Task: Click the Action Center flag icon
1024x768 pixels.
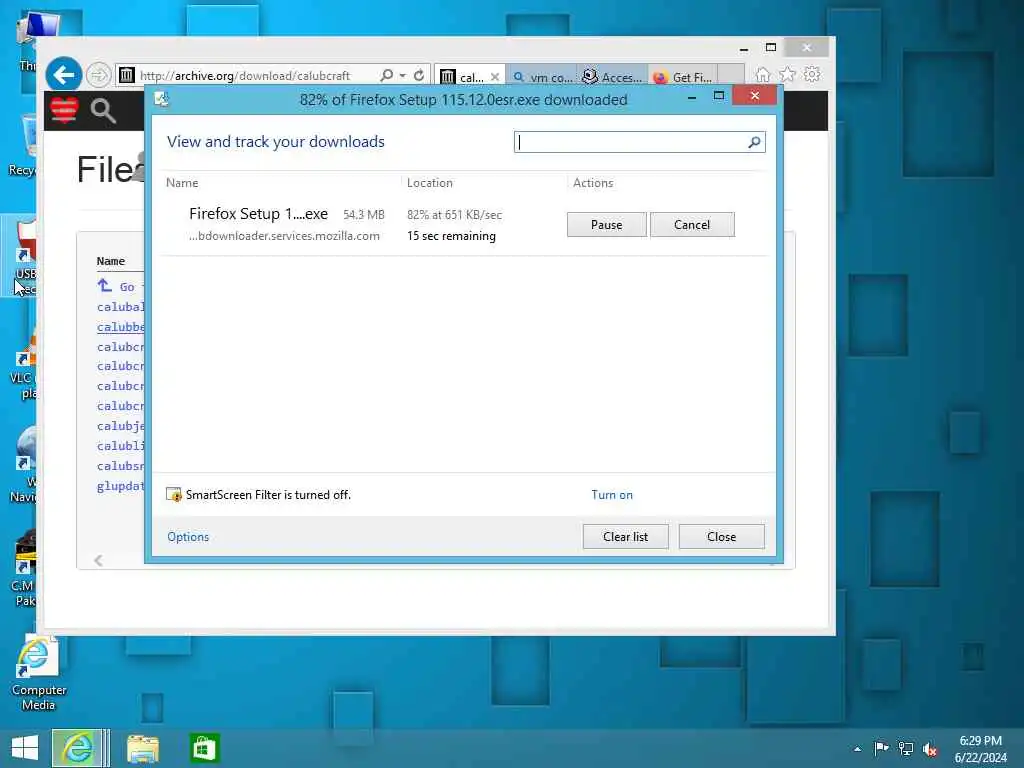Action: (881, 748)
